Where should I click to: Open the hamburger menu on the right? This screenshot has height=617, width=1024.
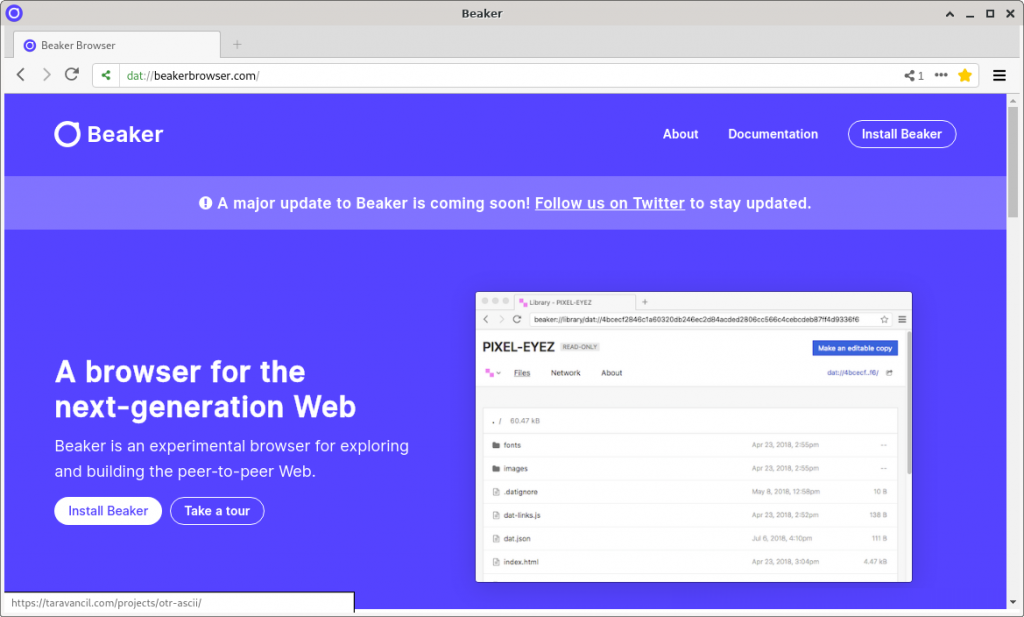[x=999, y=75]
